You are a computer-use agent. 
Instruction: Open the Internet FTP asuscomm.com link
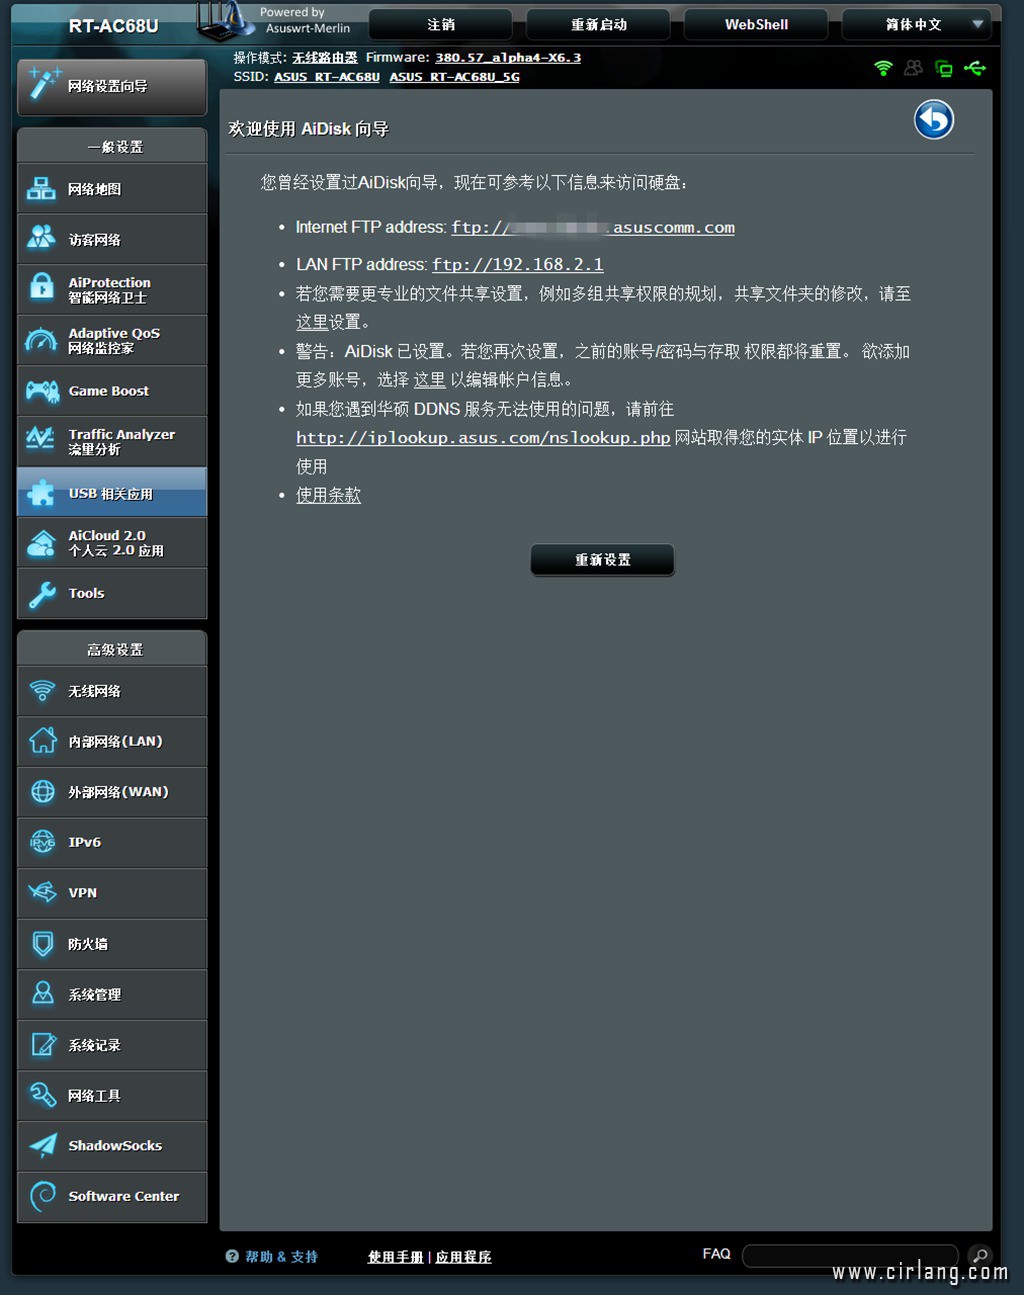tap(593, 228)
